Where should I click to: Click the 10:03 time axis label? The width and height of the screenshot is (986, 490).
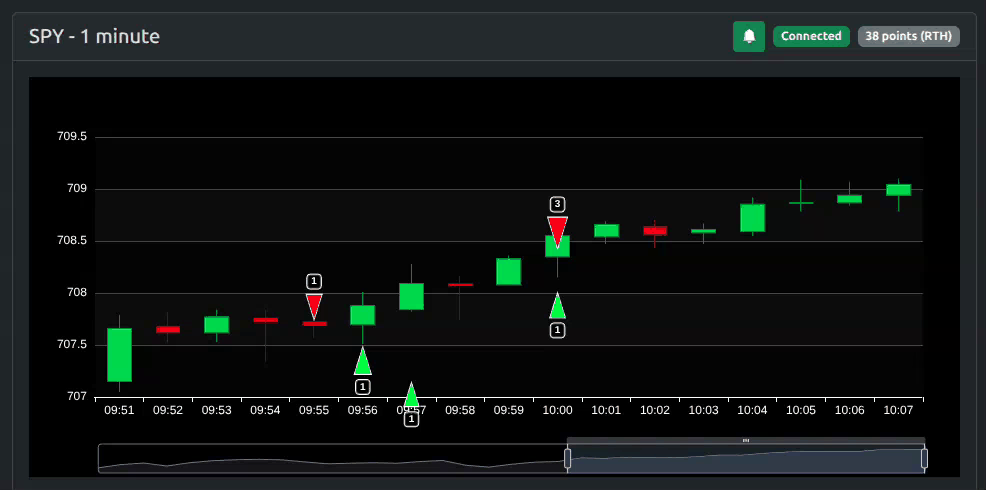pyautogui.click(x=704, y=410)
